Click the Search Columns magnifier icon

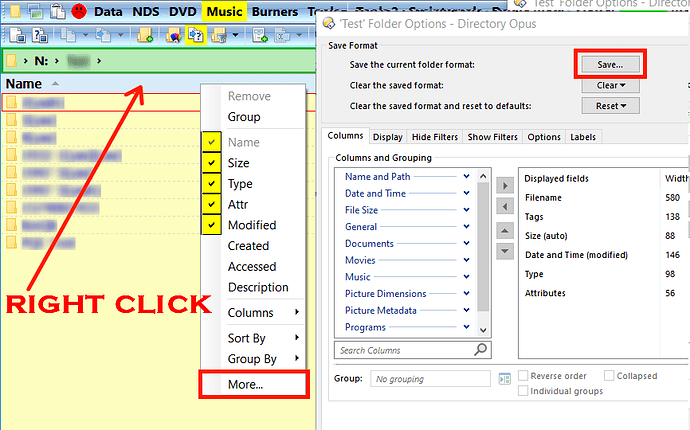click(481, 349)
